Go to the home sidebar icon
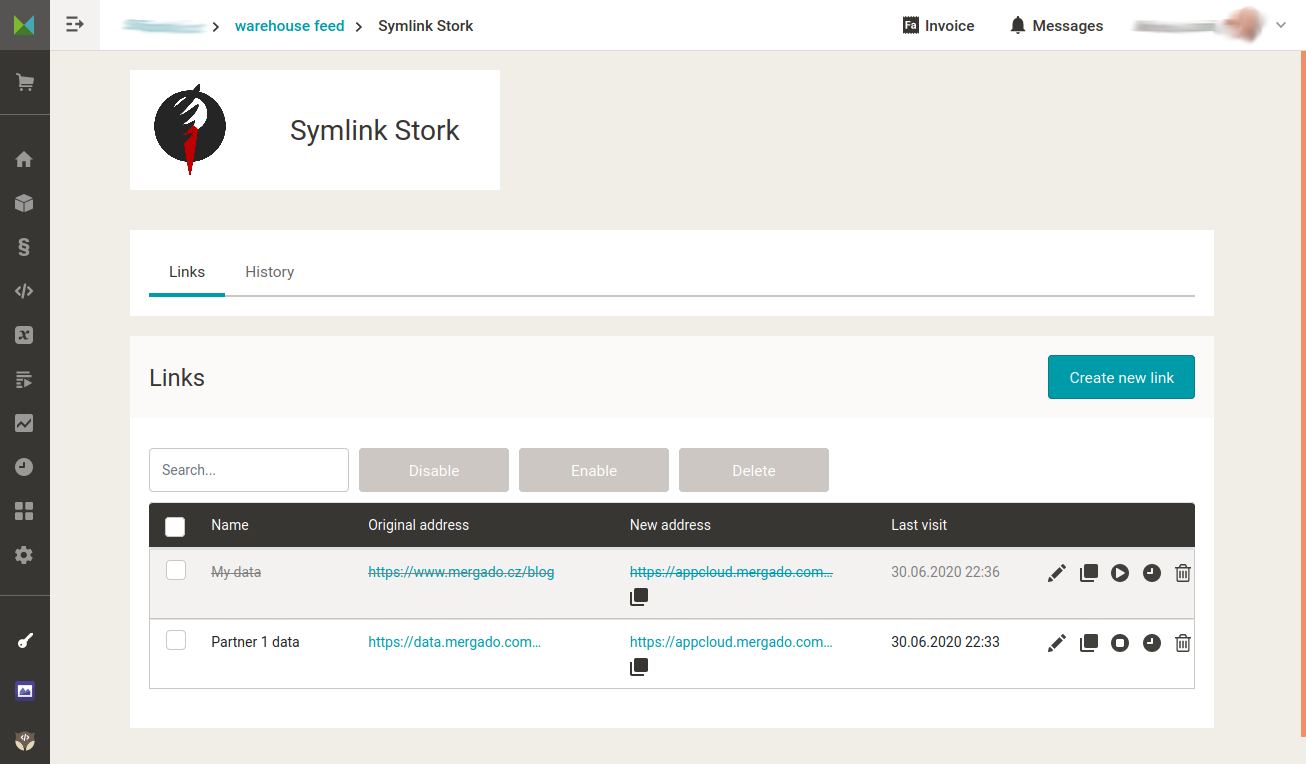This screenshot has height=764, width=1306. coord(24,159)
